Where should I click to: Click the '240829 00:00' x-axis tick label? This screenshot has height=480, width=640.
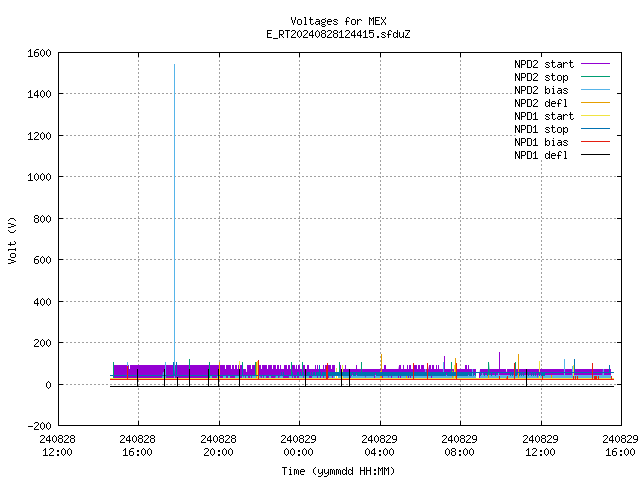(x=298, y=445)
